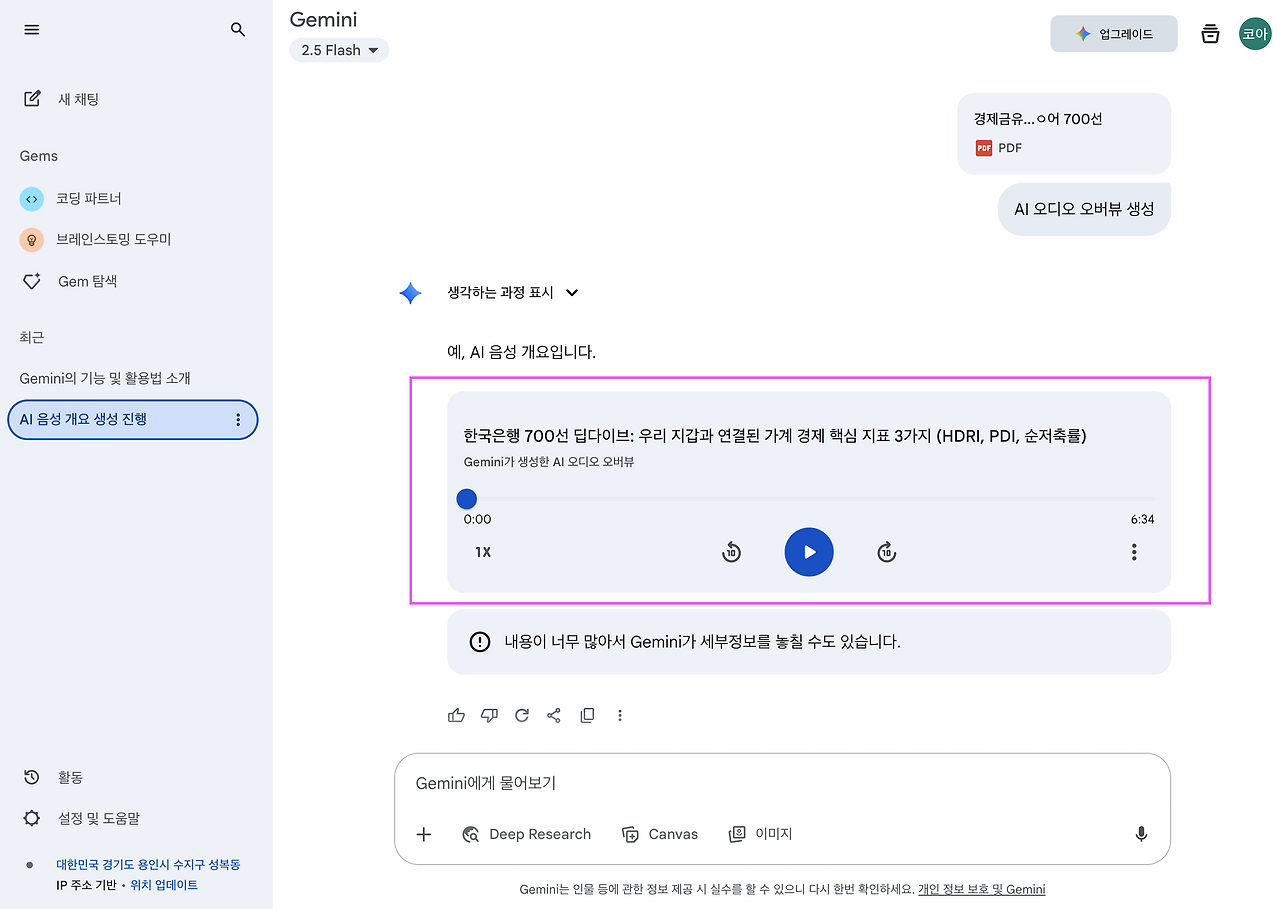Click the 업그레이드 button

click(x=1114, y=34)
